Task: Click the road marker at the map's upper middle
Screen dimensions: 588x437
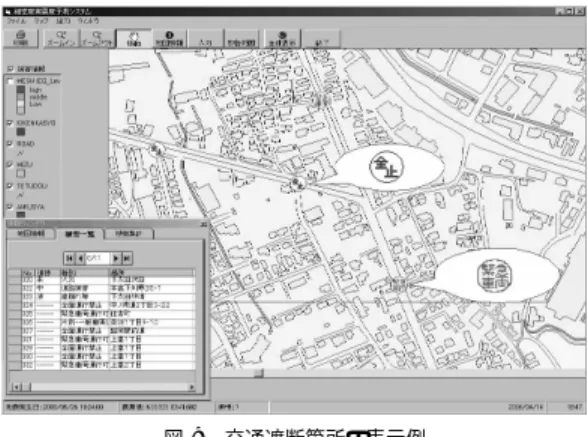Action: (x=324, y=101)
